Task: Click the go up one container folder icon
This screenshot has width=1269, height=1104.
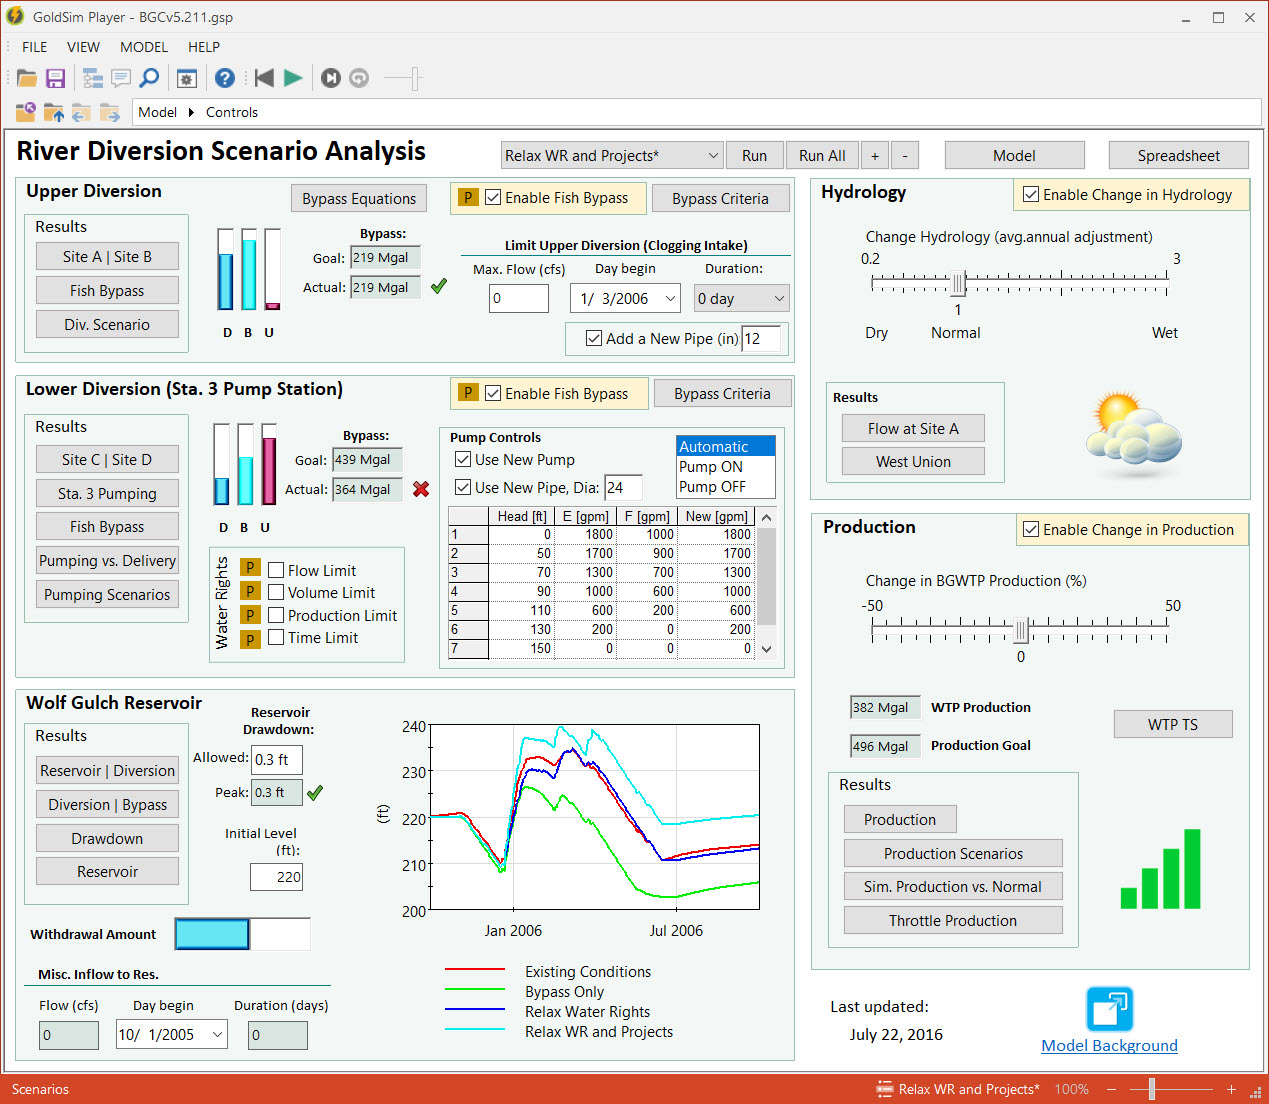Action: click(x=53, y=112)
